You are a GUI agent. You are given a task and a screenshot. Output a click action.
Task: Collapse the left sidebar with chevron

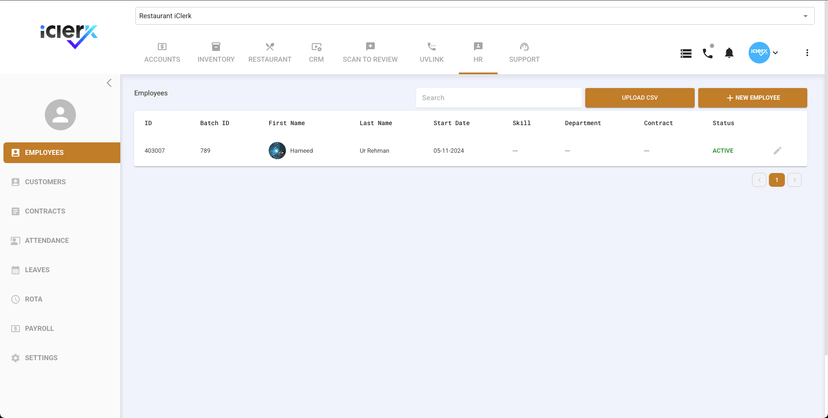(x=109, y=83)
